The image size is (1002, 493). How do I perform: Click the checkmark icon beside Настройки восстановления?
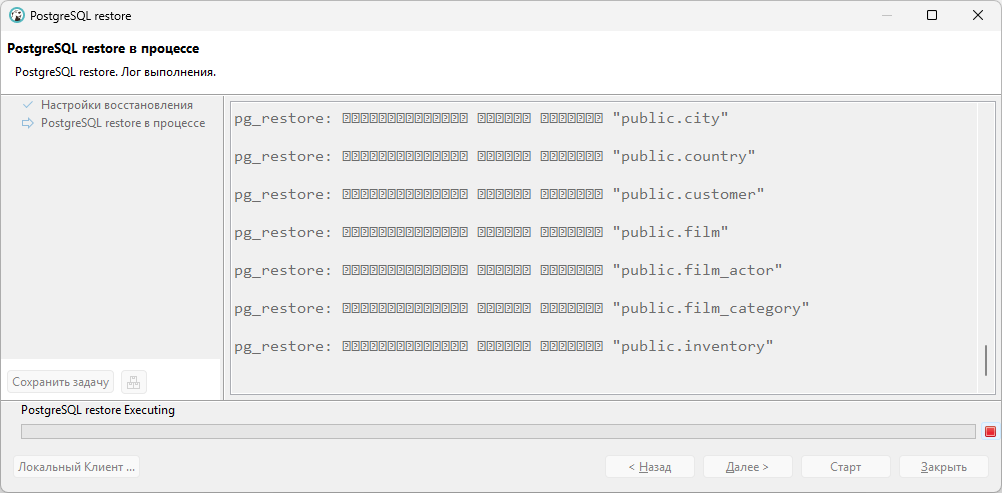click(x=27, y=105)
